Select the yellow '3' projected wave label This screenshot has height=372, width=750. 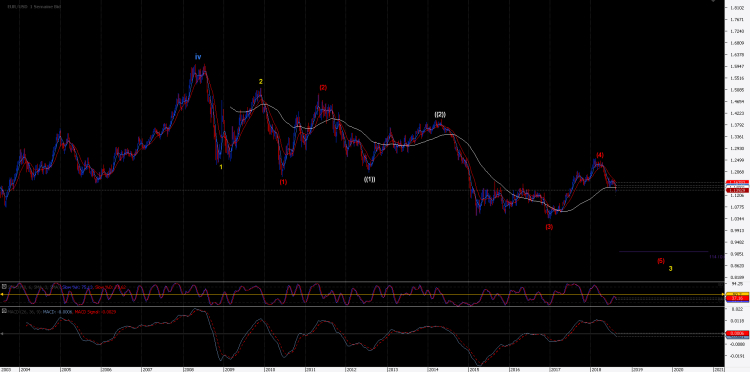[x=671, y=268]
